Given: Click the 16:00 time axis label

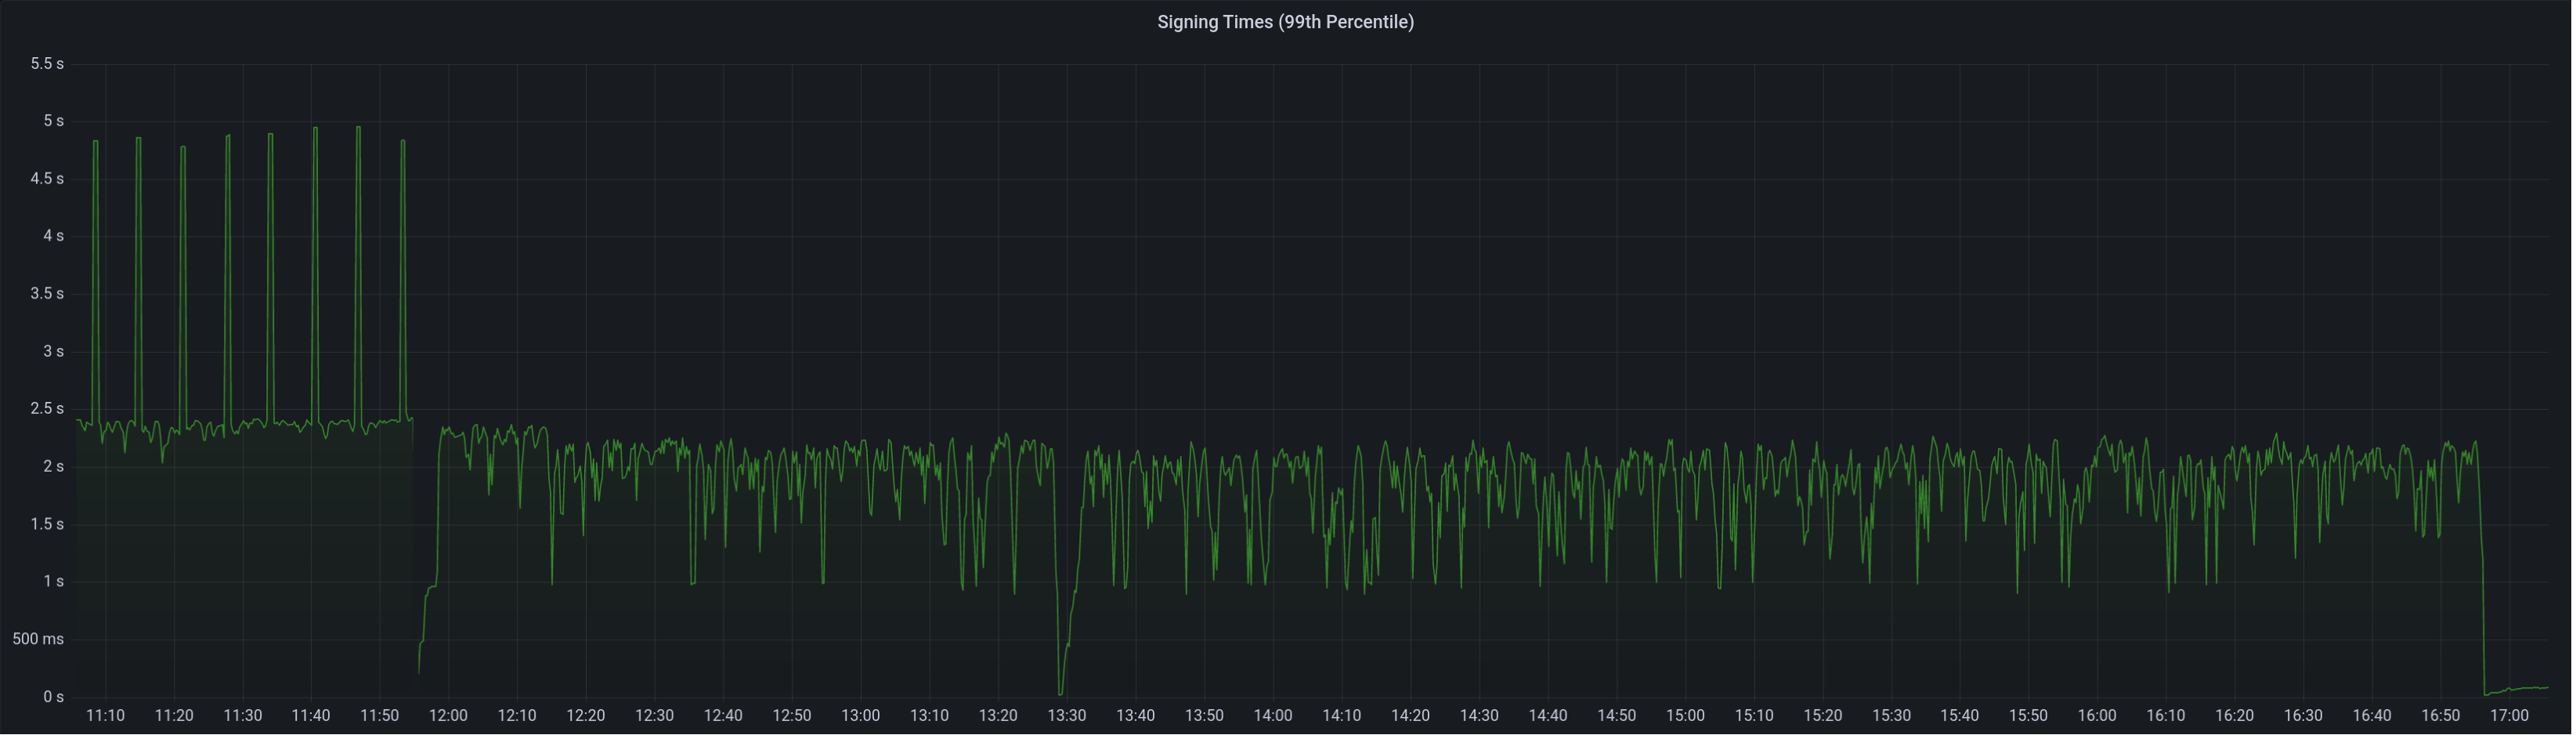Looking at the screenshot, I should 2097,716.
